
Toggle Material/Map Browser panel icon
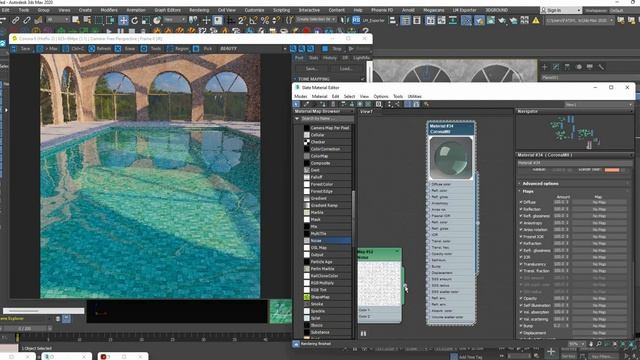408,104
